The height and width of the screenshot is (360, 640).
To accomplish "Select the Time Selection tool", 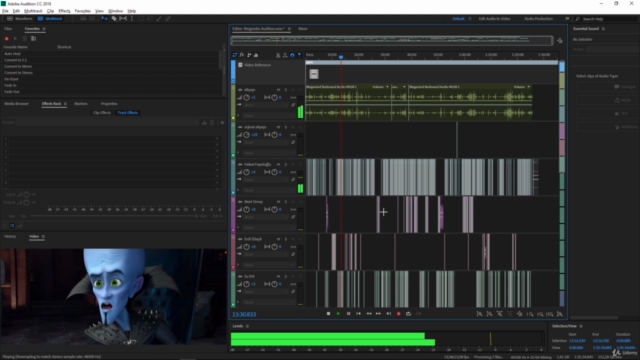I will pos(132,19).
